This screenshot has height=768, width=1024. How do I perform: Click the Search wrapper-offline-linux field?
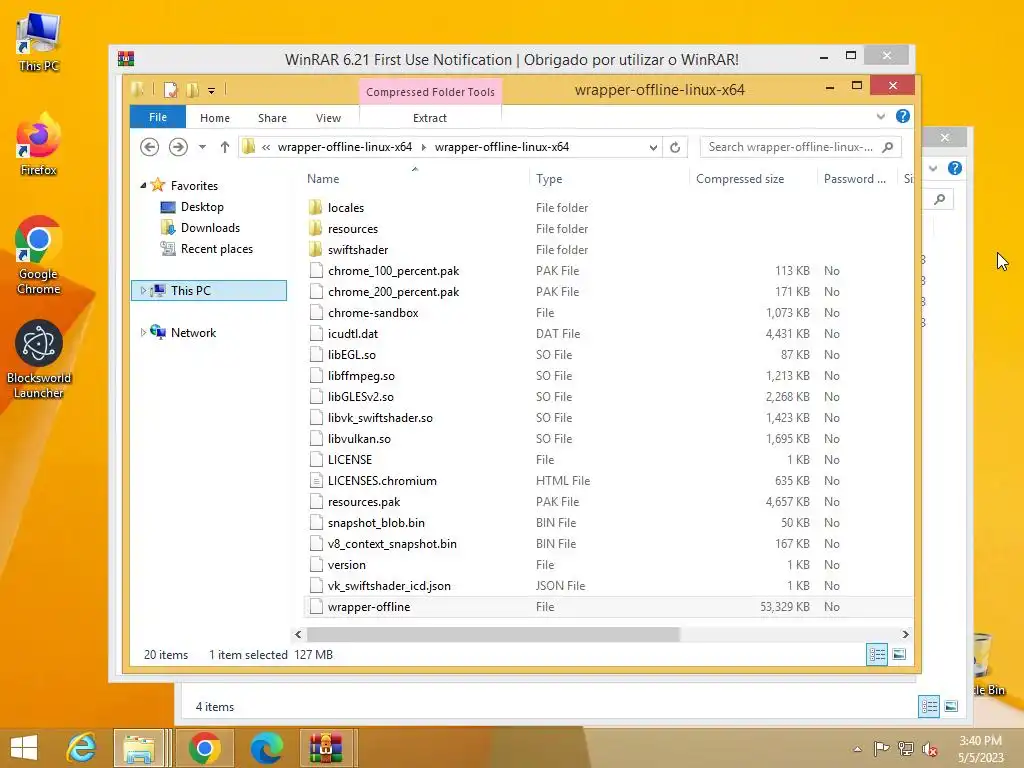click(790, 147)
